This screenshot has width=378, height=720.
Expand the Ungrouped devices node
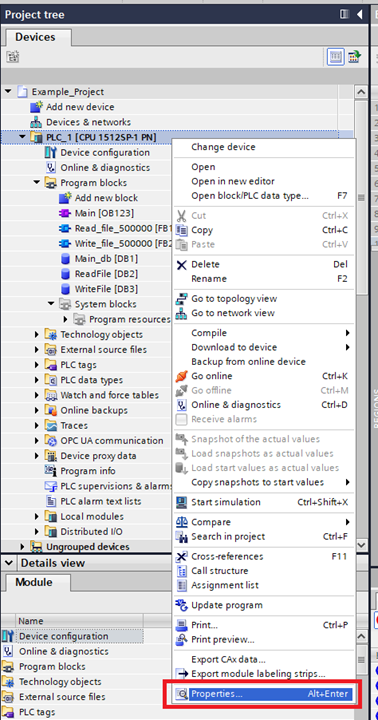[x=22, y=546]
